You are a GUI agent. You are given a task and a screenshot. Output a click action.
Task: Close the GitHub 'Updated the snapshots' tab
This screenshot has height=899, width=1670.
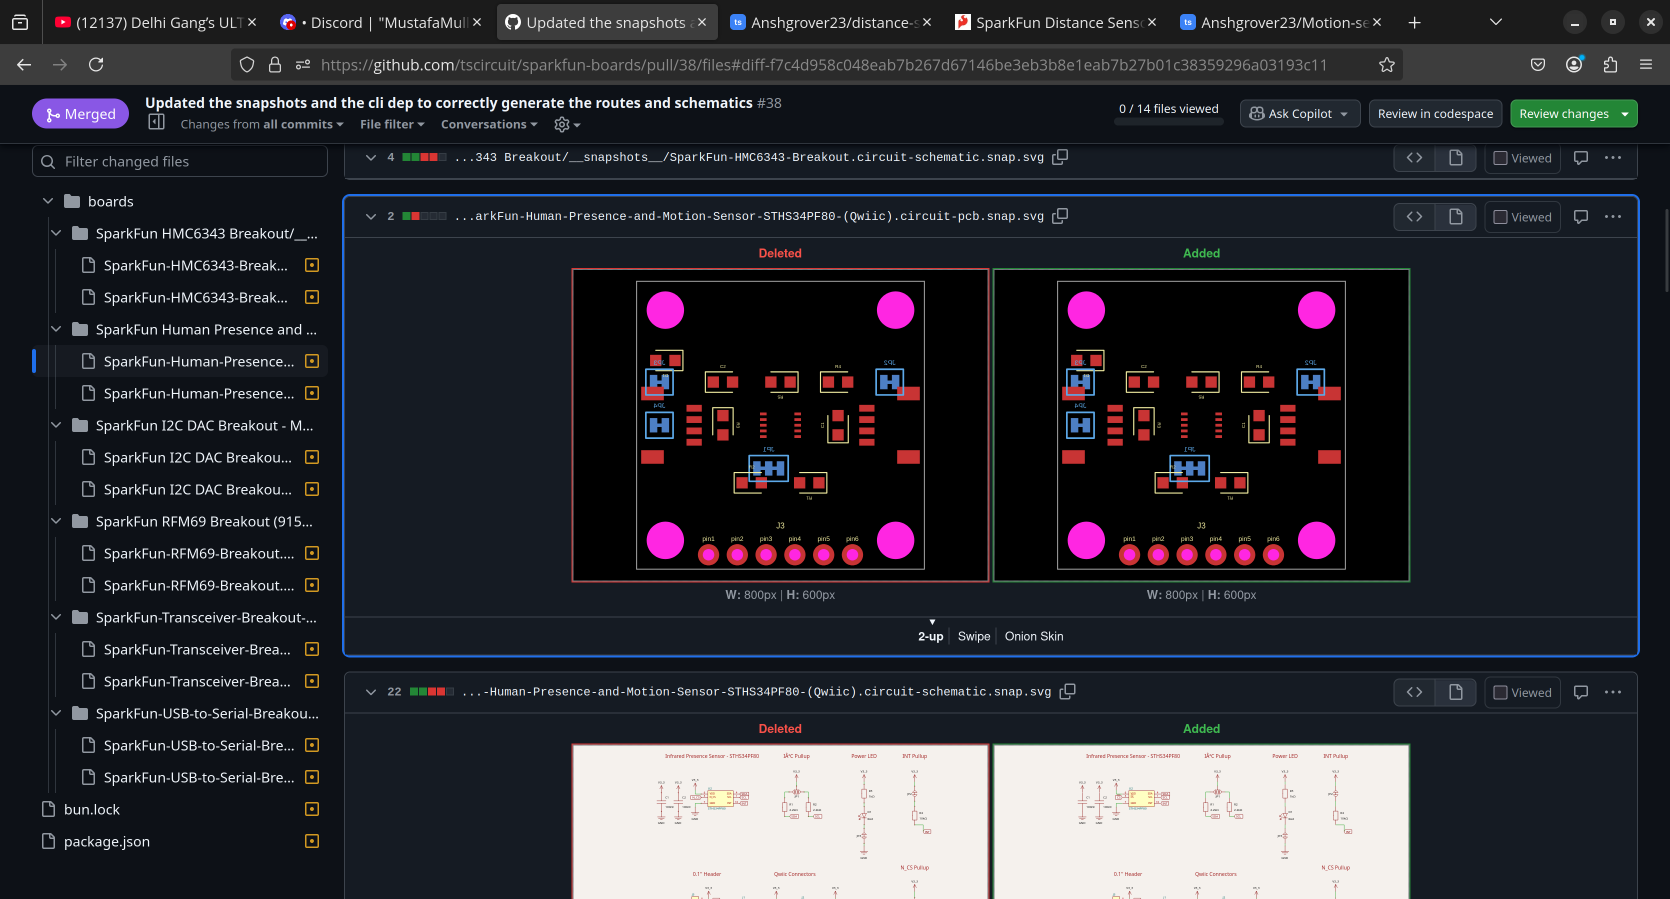point(702,22)
